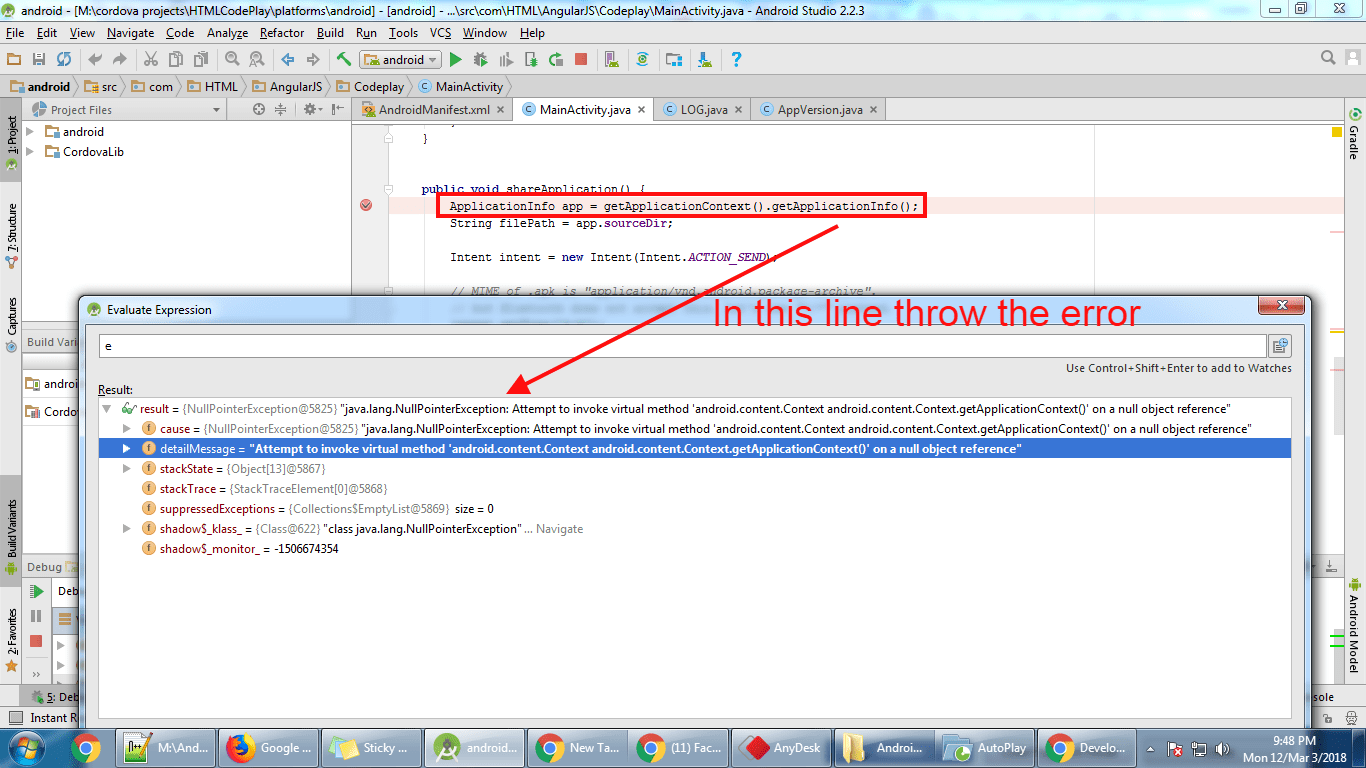
Task: Run the app with the green play icon
Action: 456,59
